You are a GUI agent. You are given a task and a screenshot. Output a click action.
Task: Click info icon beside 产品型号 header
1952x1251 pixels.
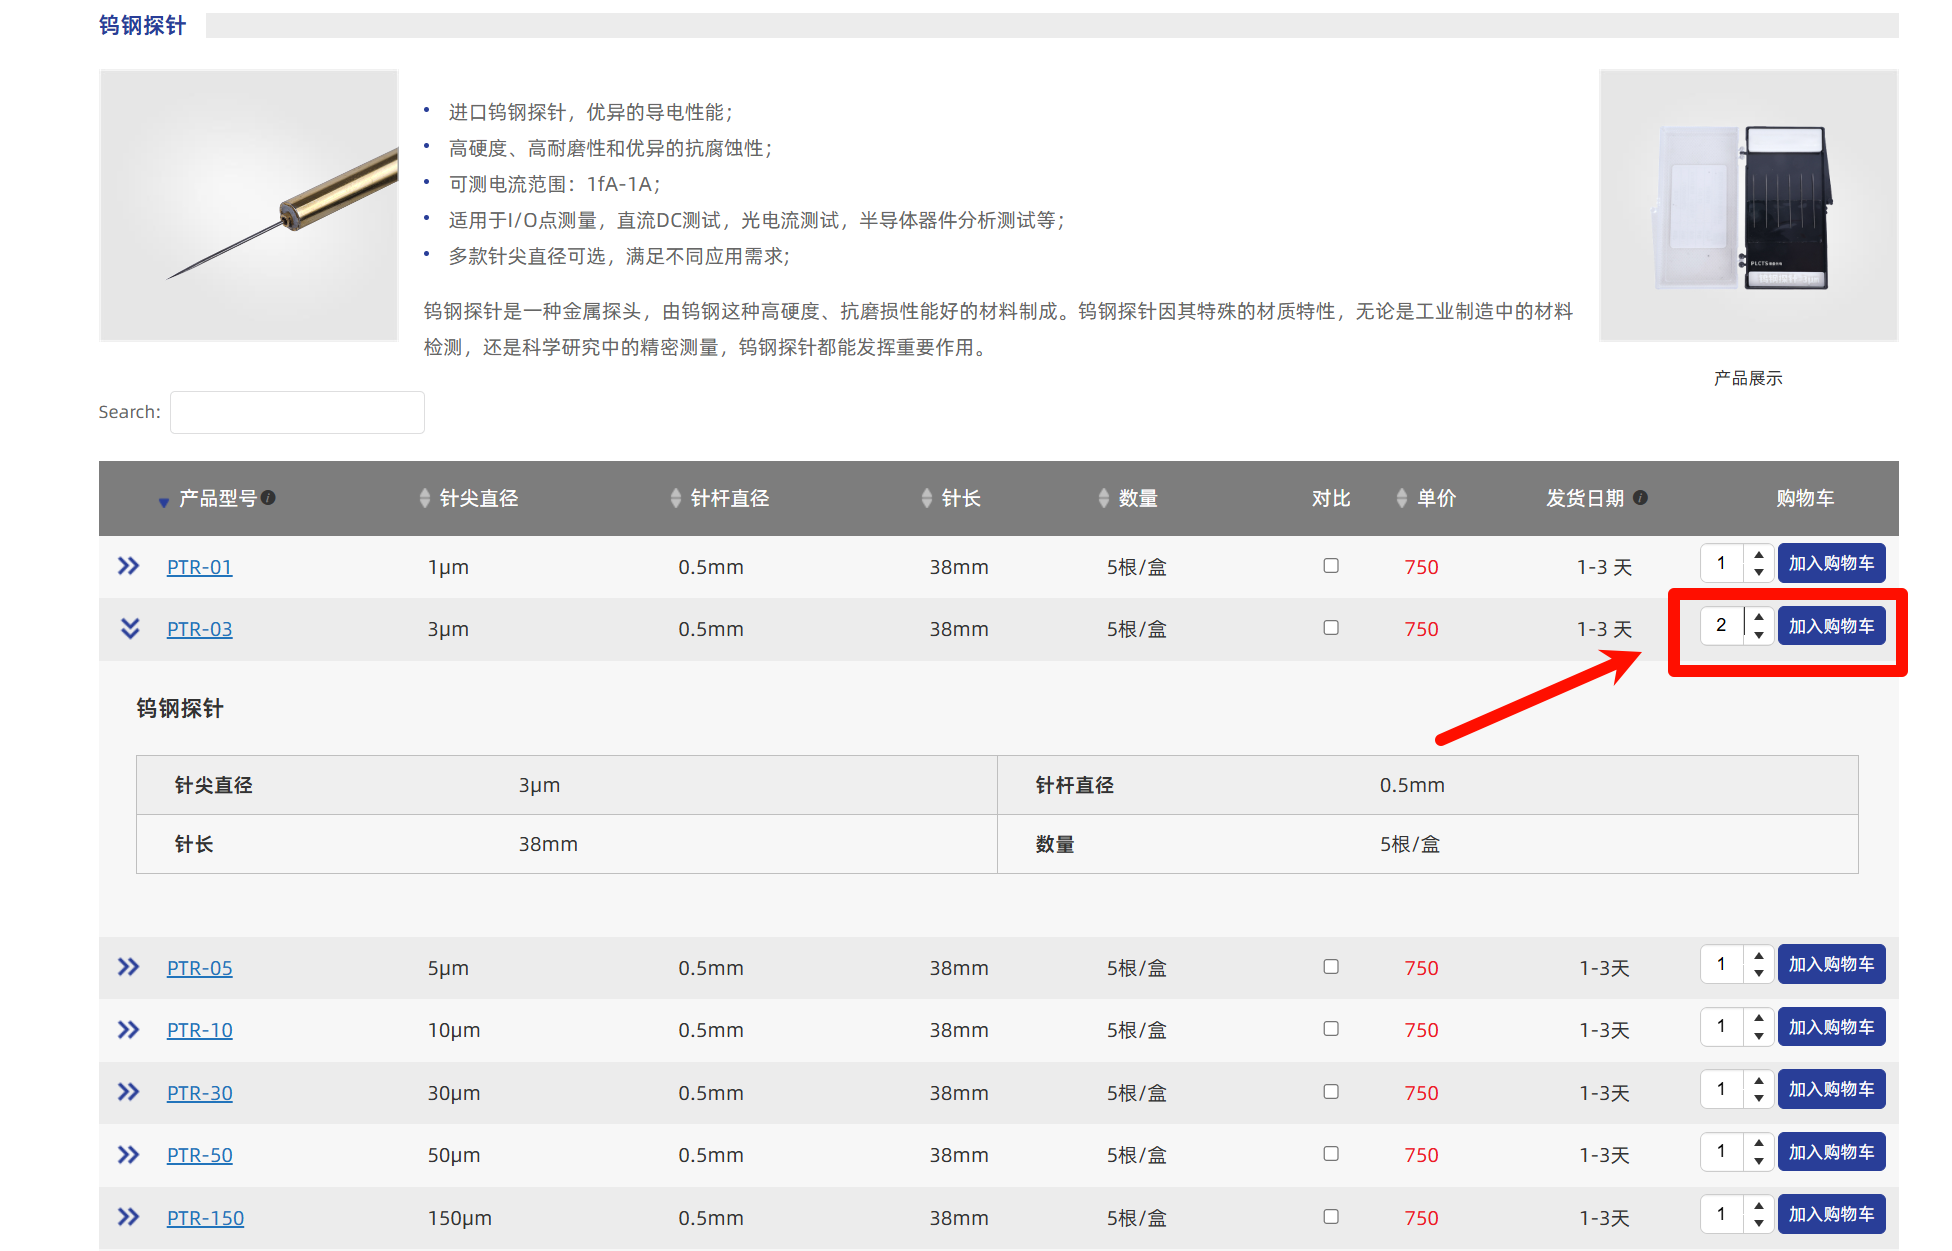coord(269,497)
